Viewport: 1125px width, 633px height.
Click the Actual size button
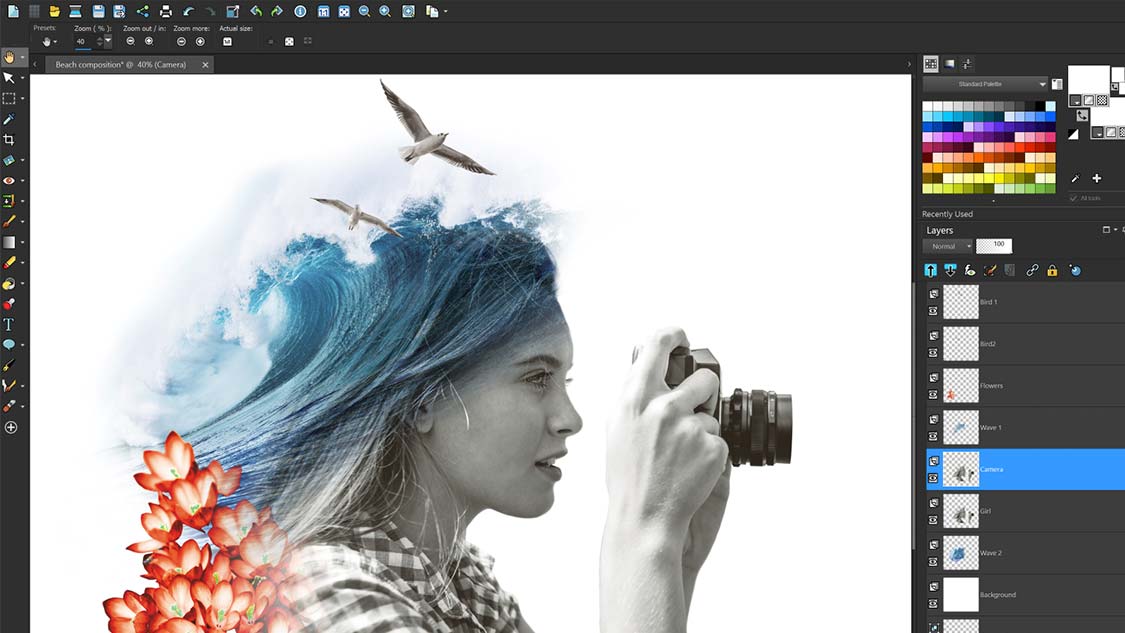click(230, 40)
